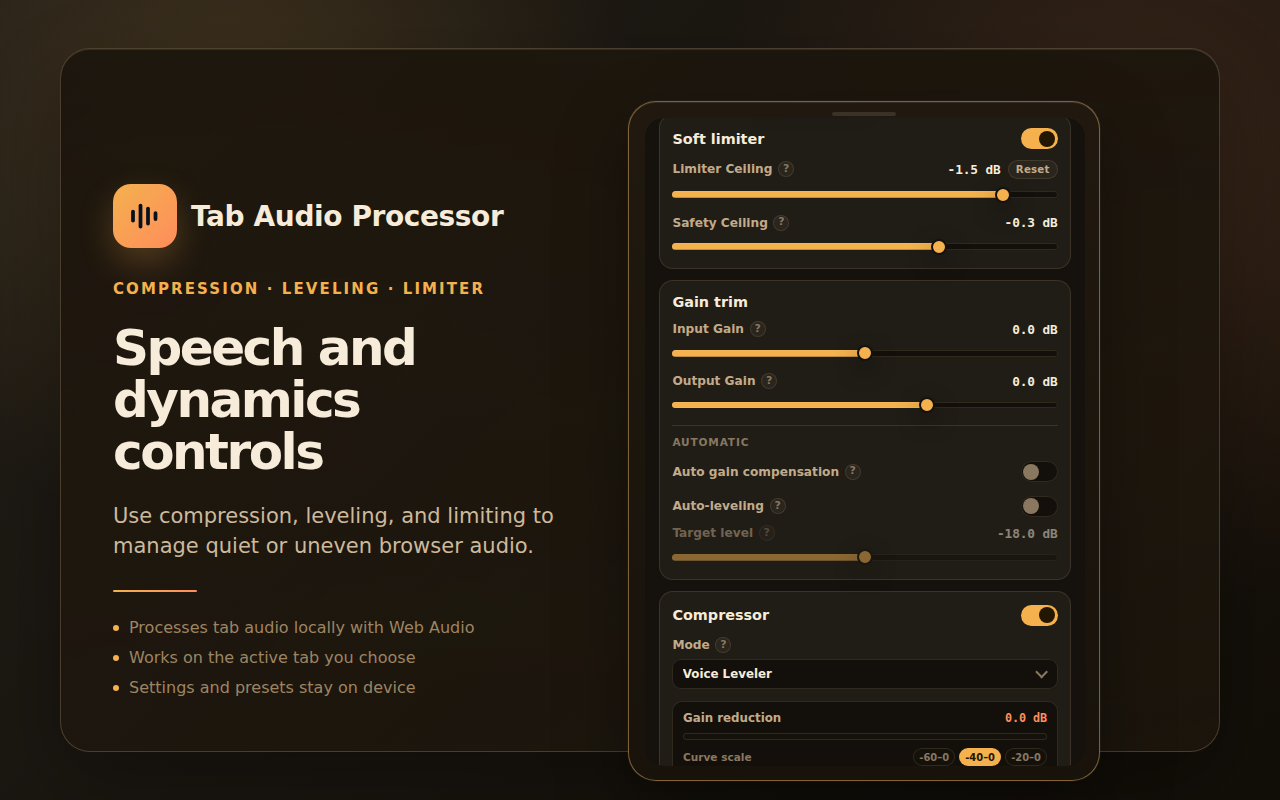
Task: Open help for Auto gain compensation
Action: pos(853,472)
